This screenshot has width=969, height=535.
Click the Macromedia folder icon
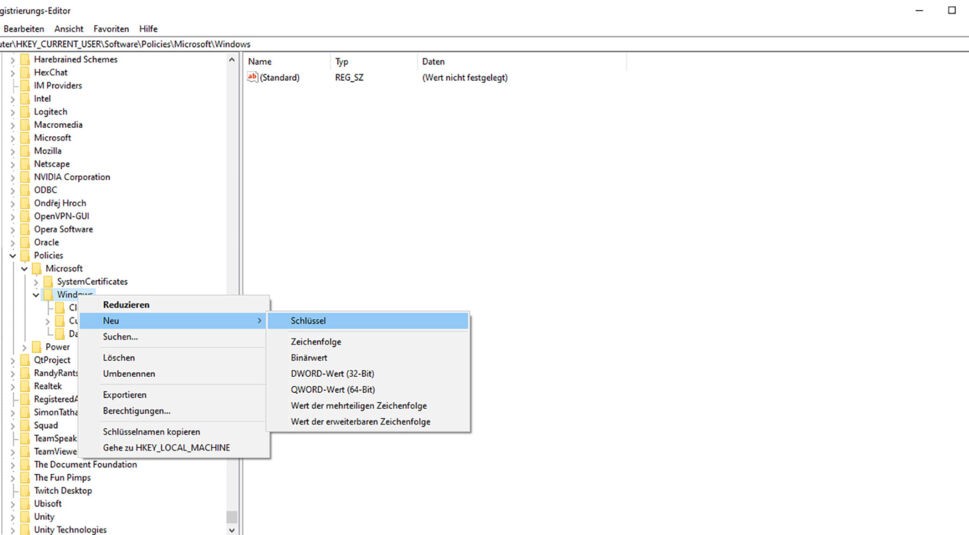pyautogui.click(x=25, y=125)
